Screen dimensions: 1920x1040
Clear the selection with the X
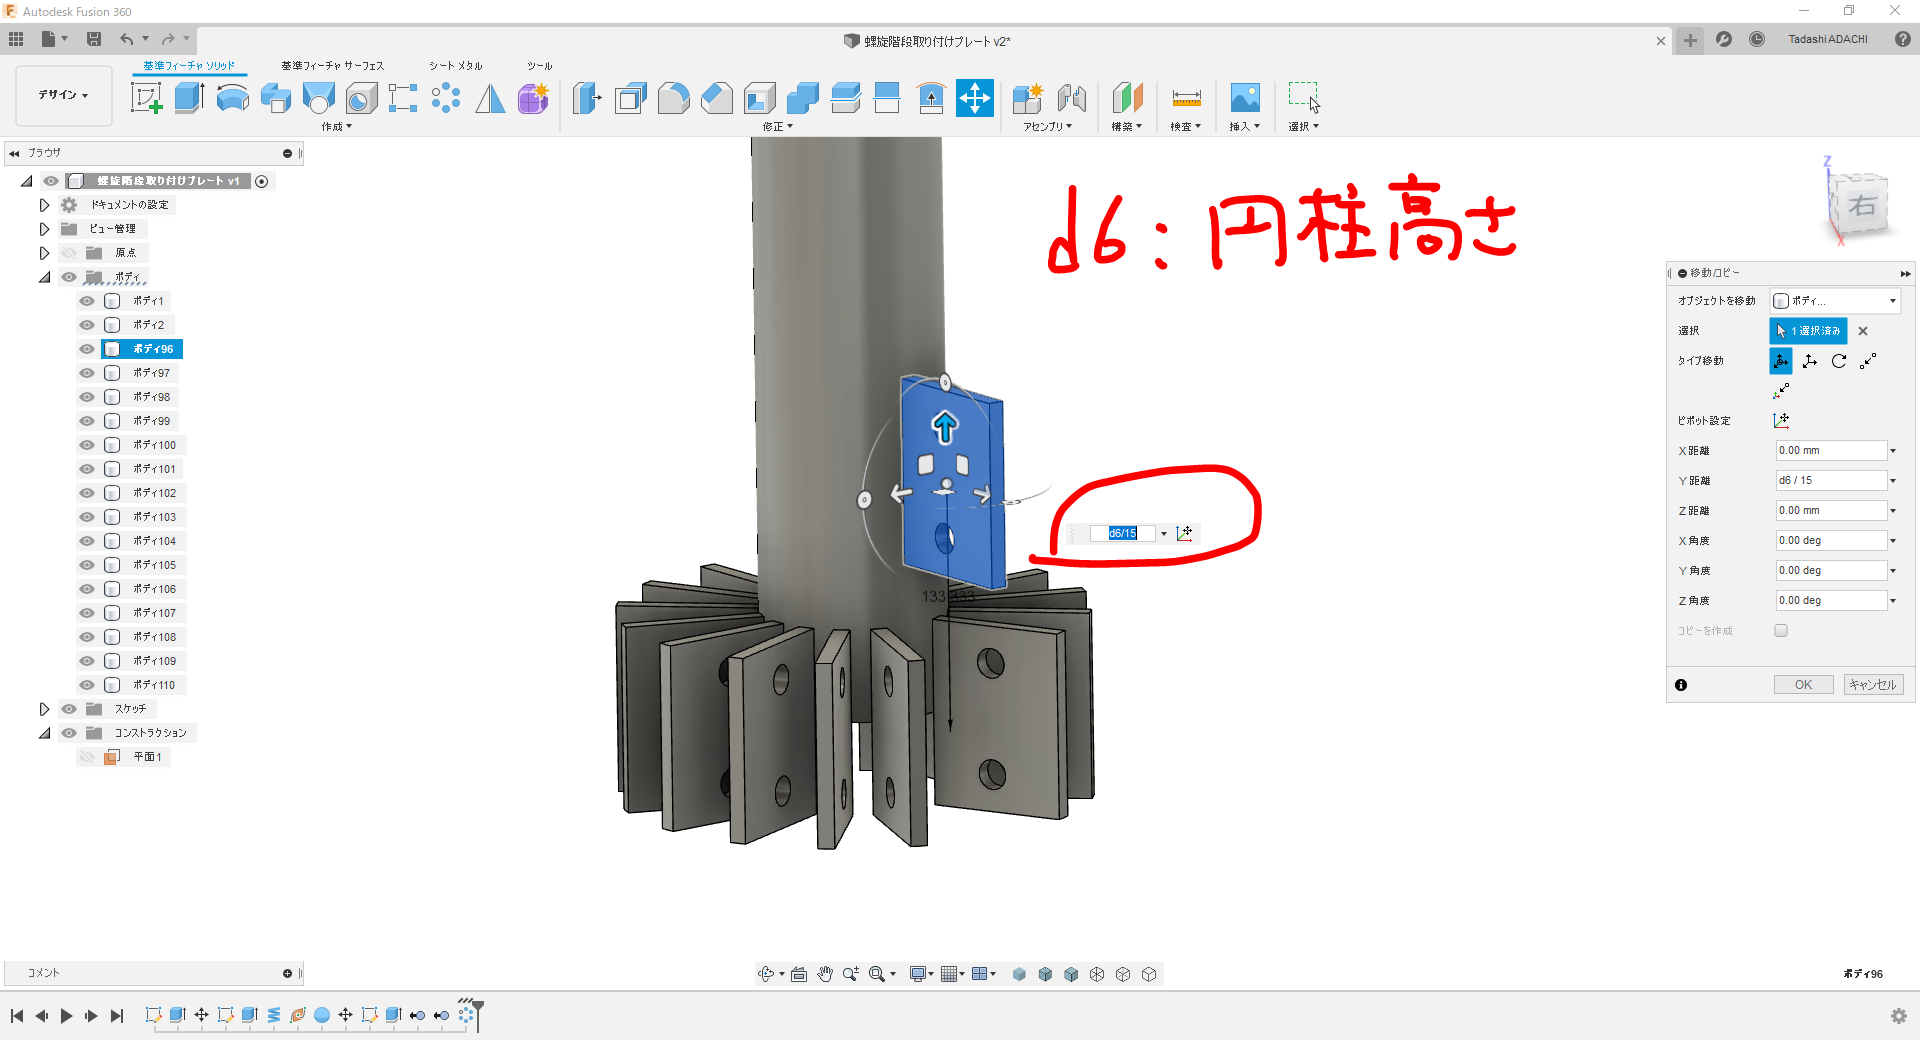[1863, 331]
